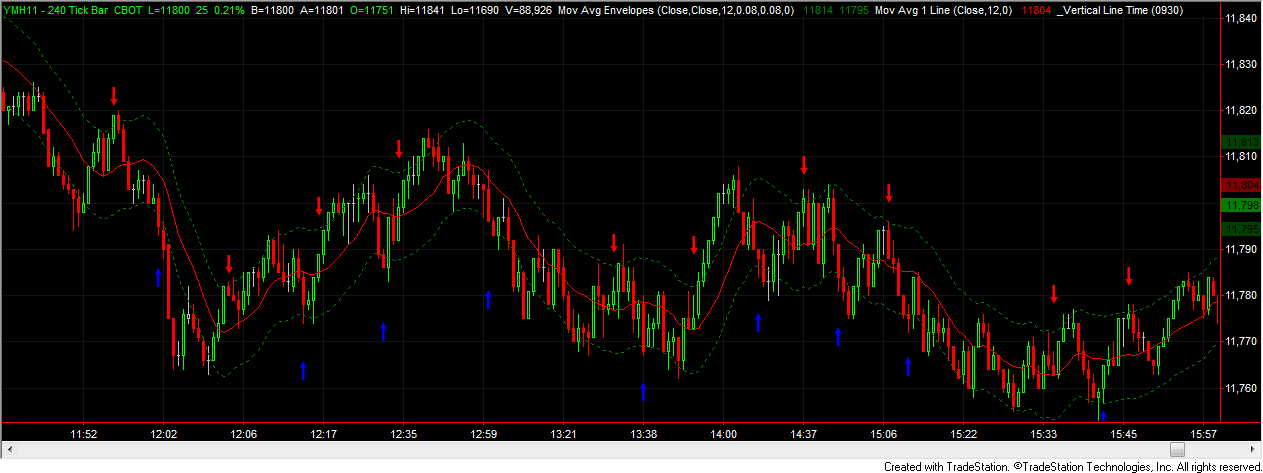The height and width of the screenshot is (473, 1263).
Task: Click the 11,820 price axis label
Action: [1241, 110]
